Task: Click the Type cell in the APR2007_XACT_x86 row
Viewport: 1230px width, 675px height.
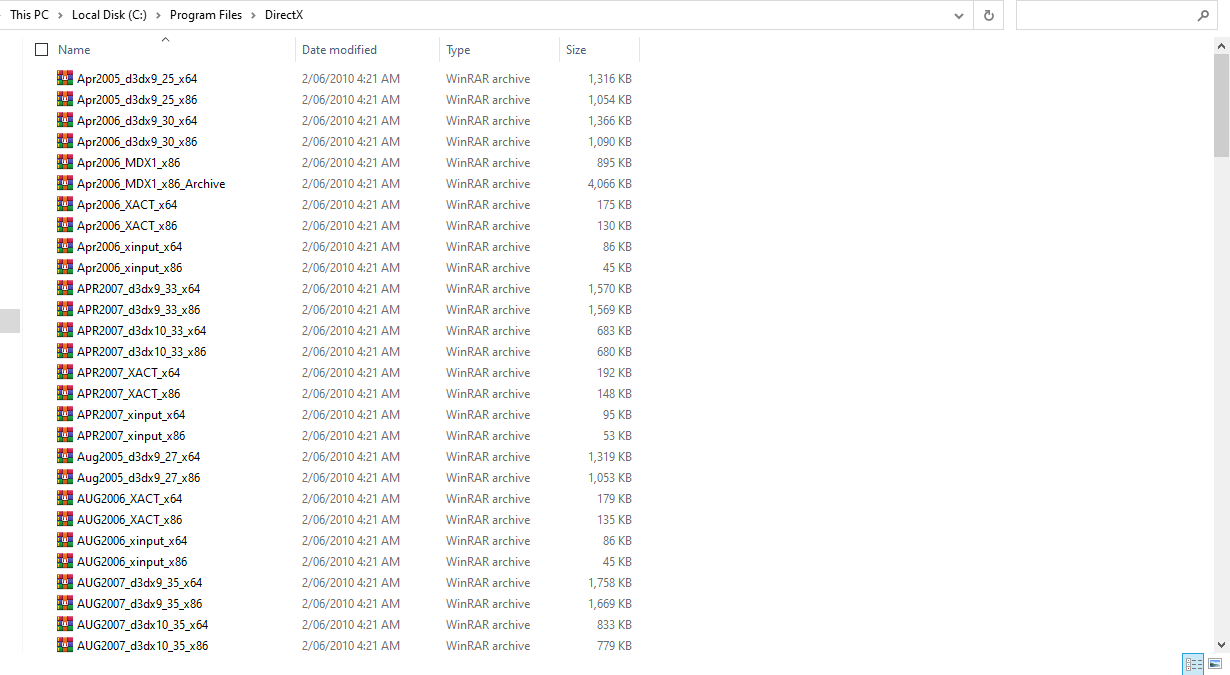Action: coord(488,394)
